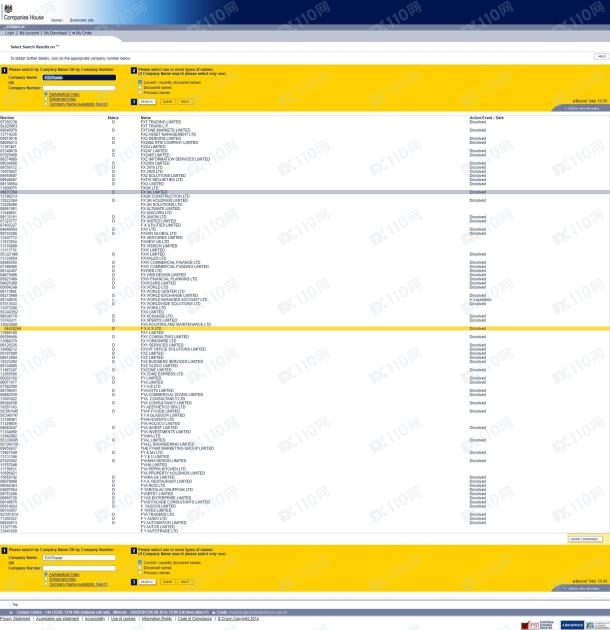This screenshot has width=610, height=630.
Task: Click the CLEAR button in upper form
Action: tap(168, 102)
